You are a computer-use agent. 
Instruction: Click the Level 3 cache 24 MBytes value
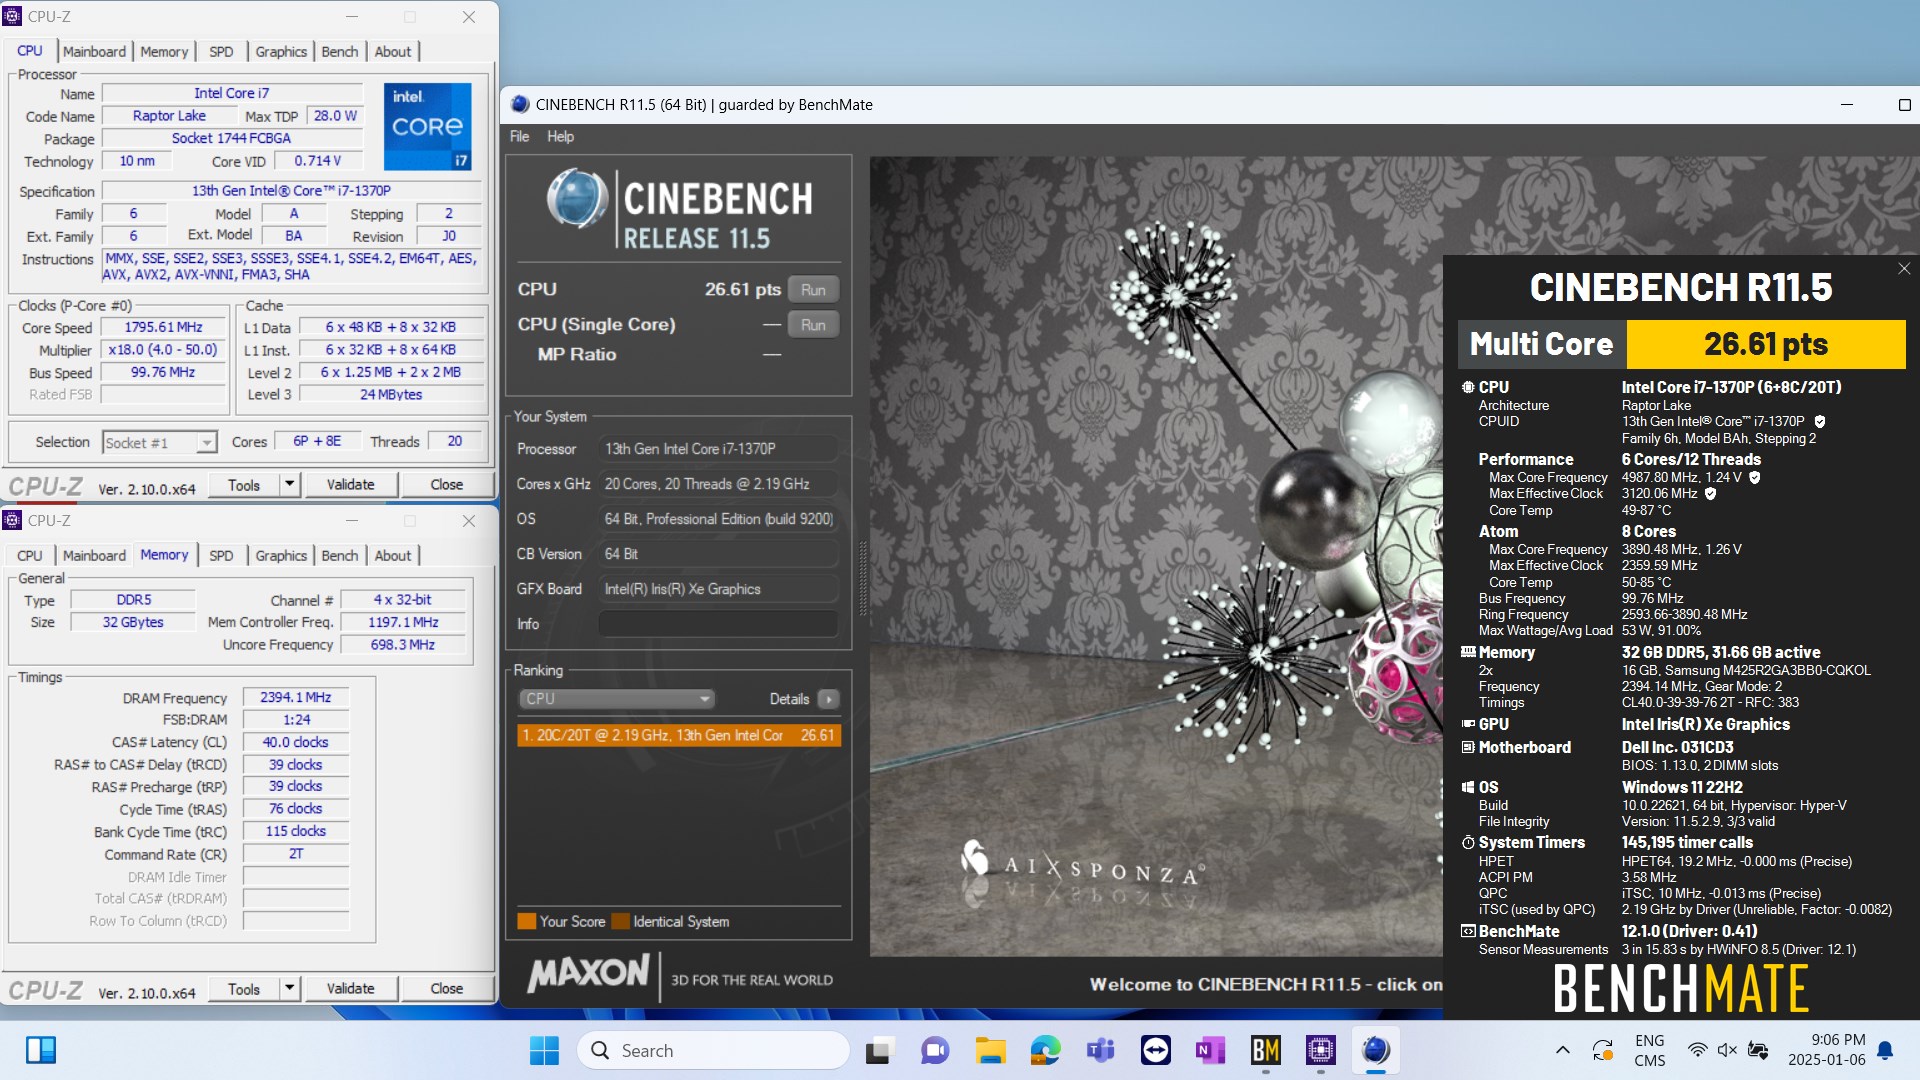pyautogui.click(x=391, y=395)
